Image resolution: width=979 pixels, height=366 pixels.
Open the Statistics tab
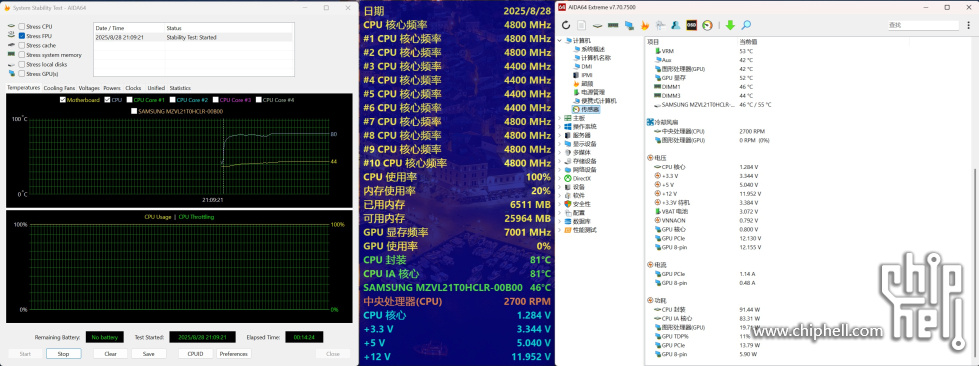[180, 88]
